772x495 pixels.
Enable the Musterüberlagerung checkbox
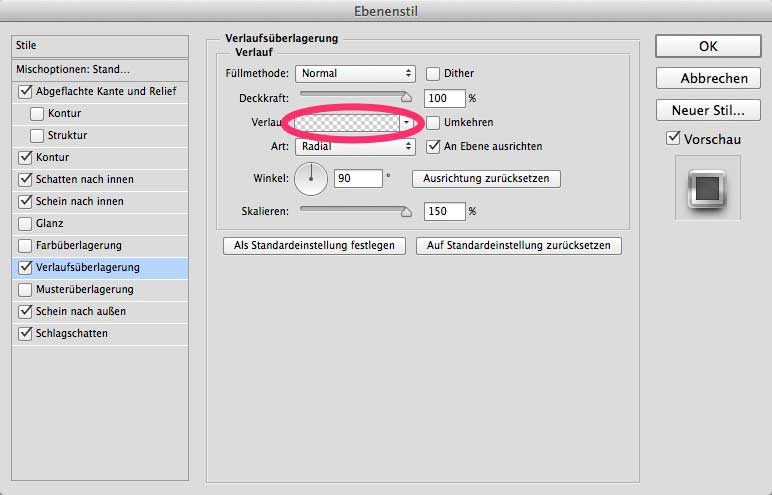(25, 290)
